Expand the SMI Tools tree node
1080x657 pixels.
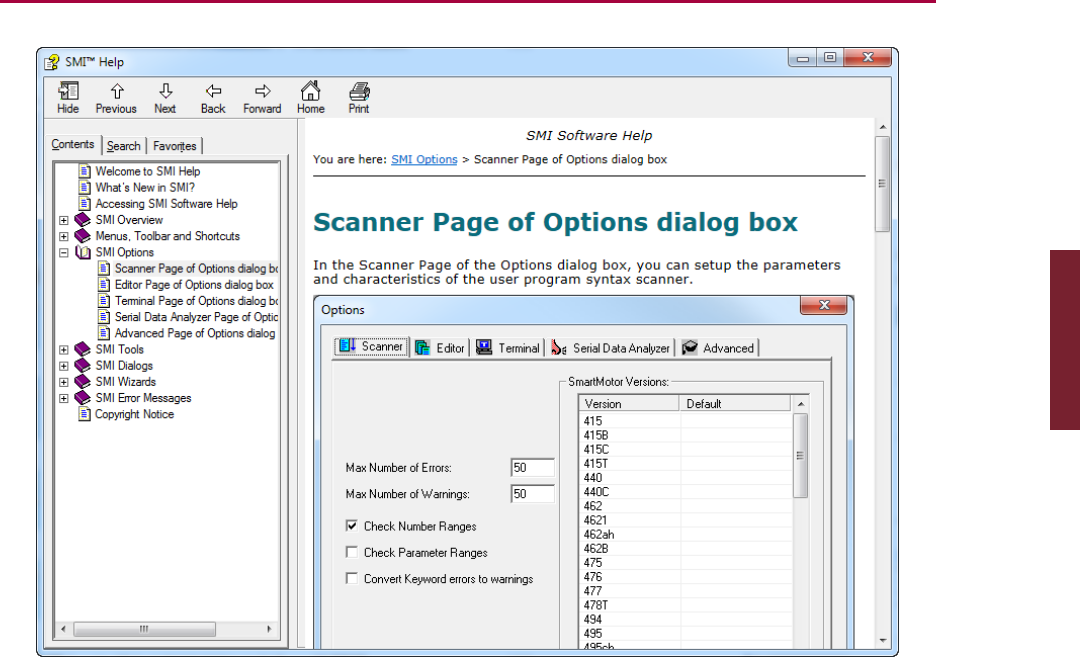(x=64, y=350)
